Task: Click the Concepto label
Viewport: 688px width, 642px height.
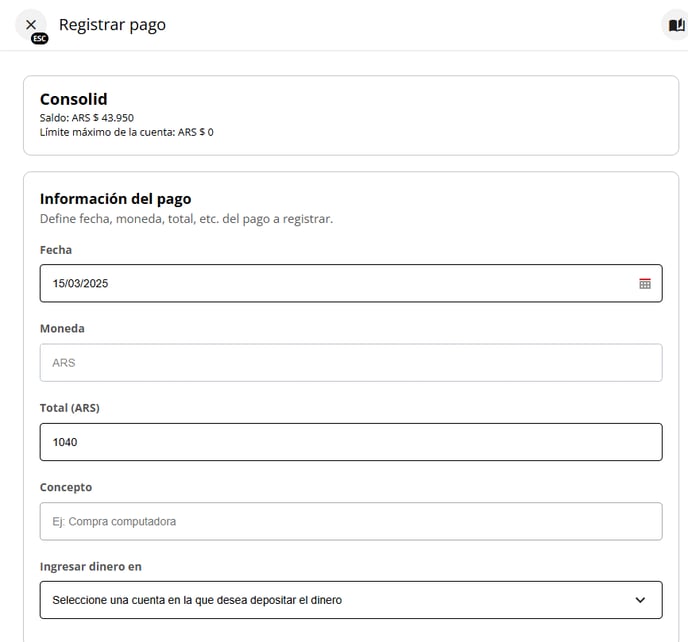Action: tap(66, 487)
